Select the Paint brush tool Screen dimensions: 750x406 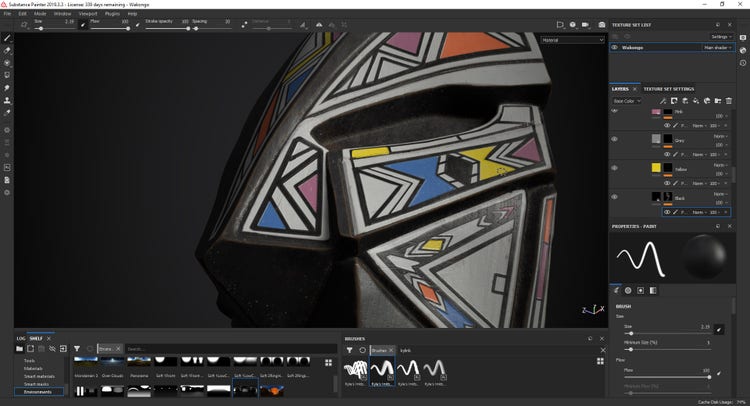click(x=7, y=38)
